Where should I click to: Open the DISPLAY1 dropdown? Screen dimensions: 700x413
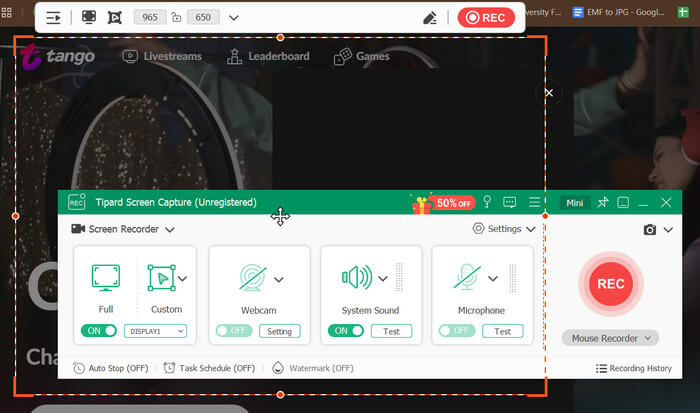click(155, 331)
